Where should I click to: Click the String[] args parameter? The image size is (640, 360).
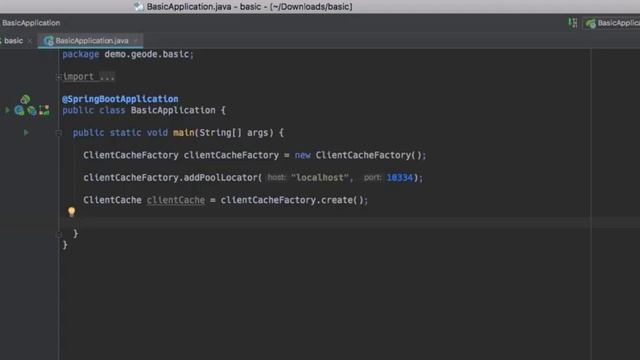coord(236,133)
